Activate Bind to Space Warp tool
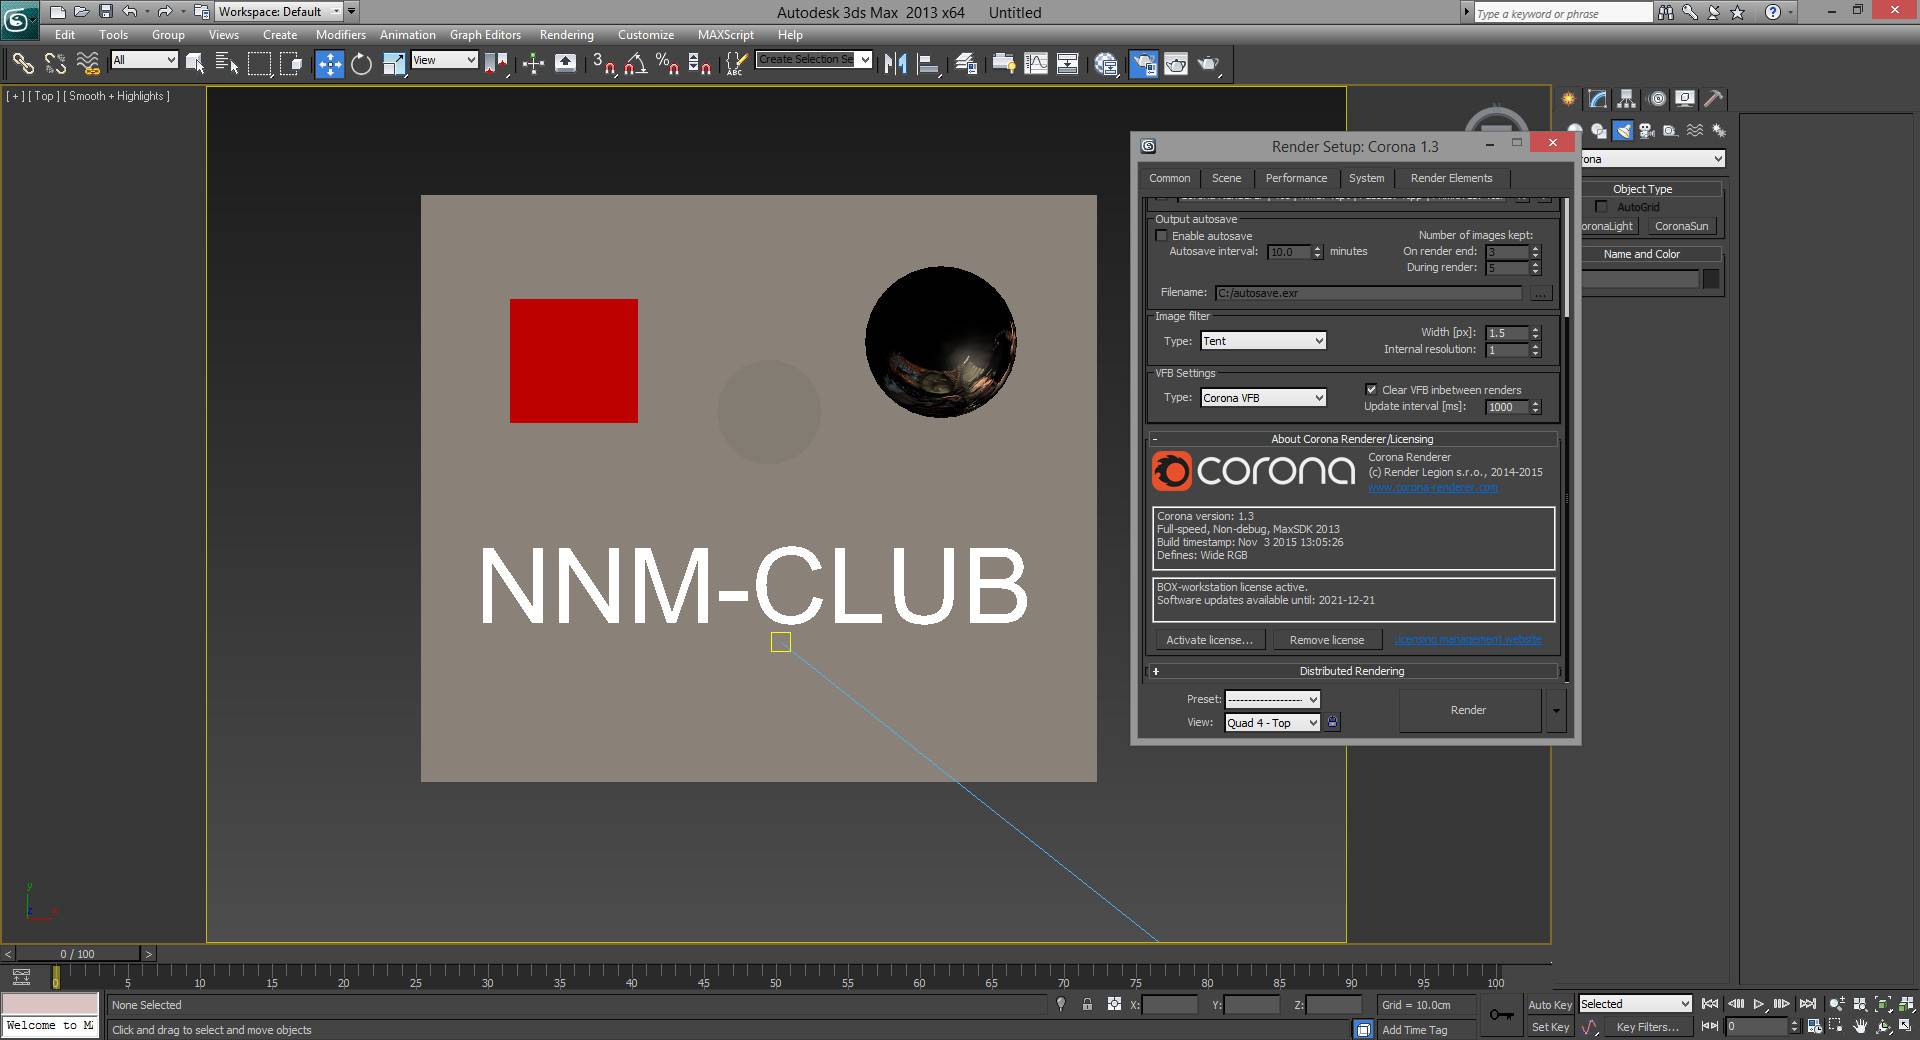Image resolution: width=1920 pixels, height=1040 pixels. [88, 64]
